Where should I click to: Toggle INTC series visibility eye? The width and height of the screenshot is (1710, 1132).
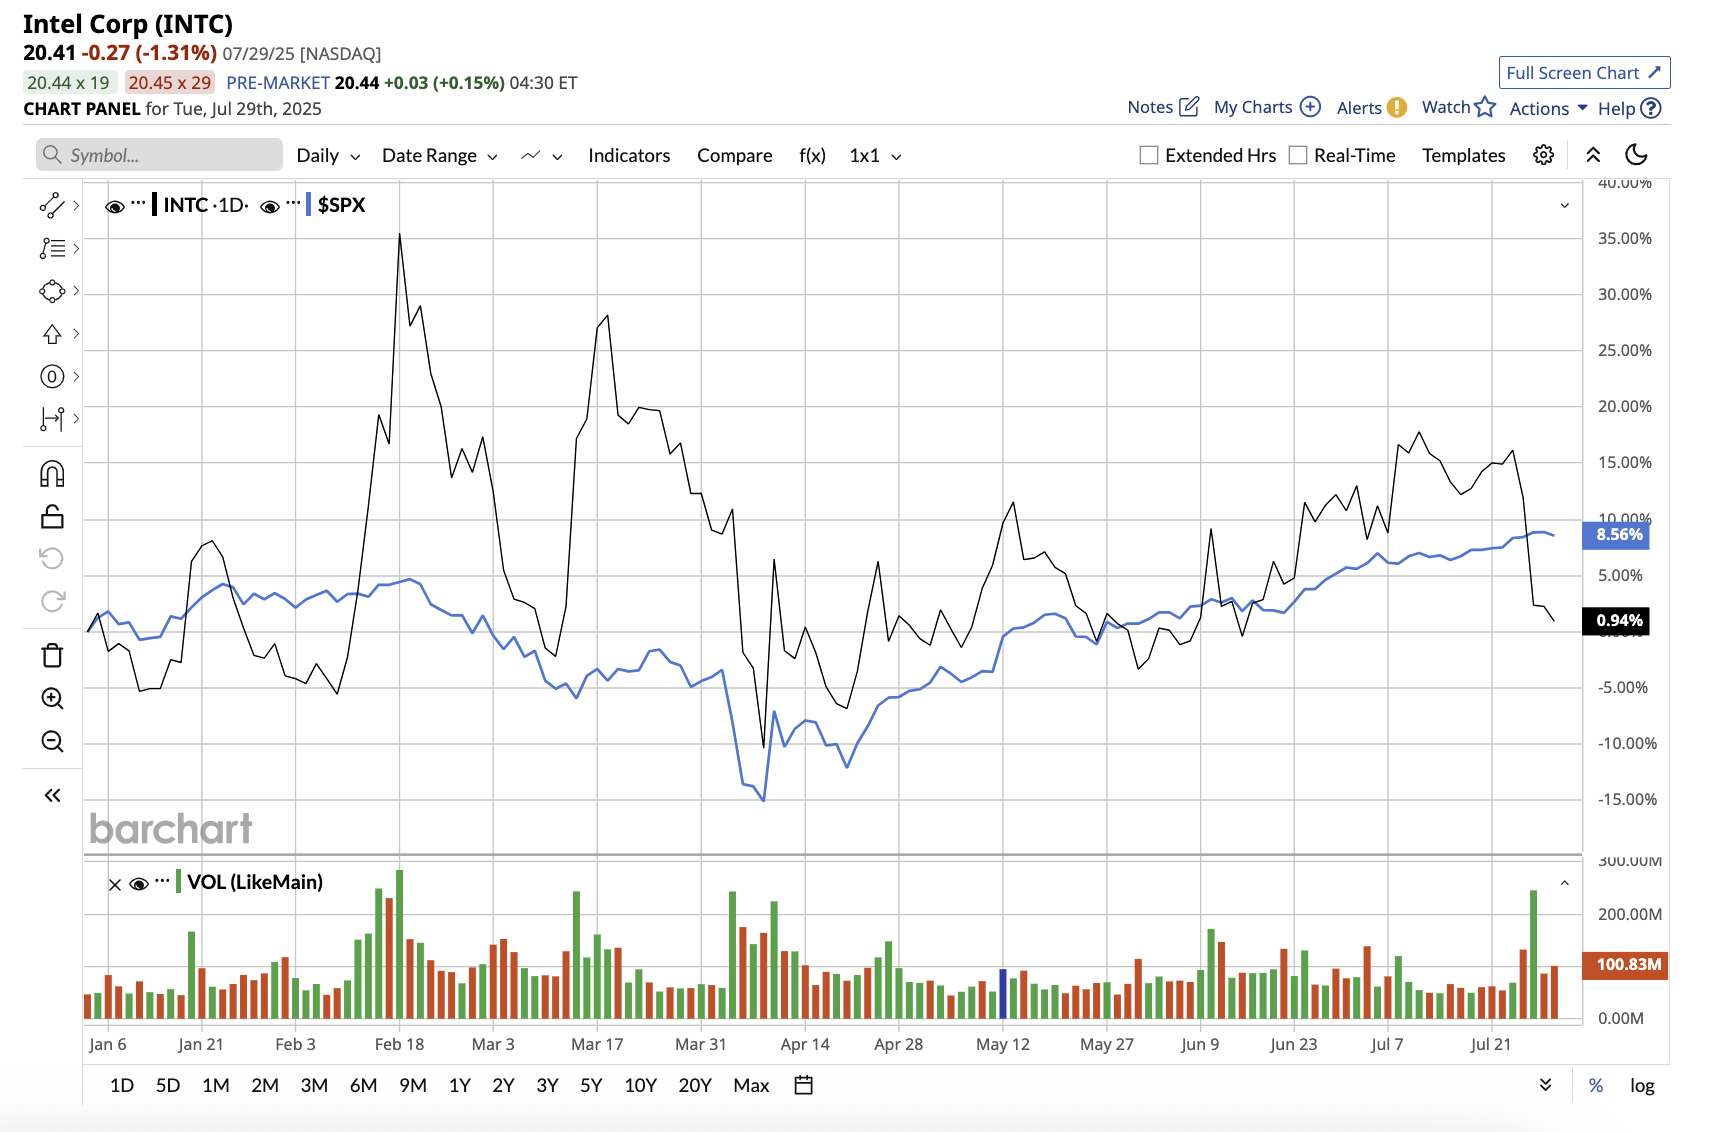[x=115, y=206]
